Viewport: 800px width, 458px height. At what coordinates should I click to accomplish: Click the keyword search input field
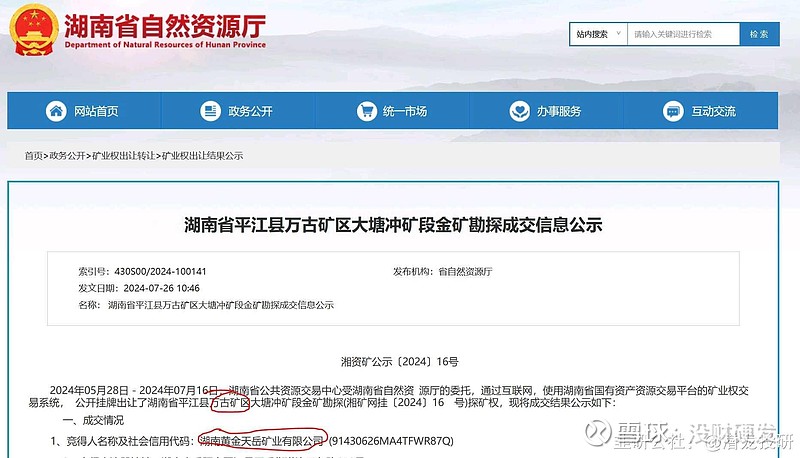click(x=683, y=34)
